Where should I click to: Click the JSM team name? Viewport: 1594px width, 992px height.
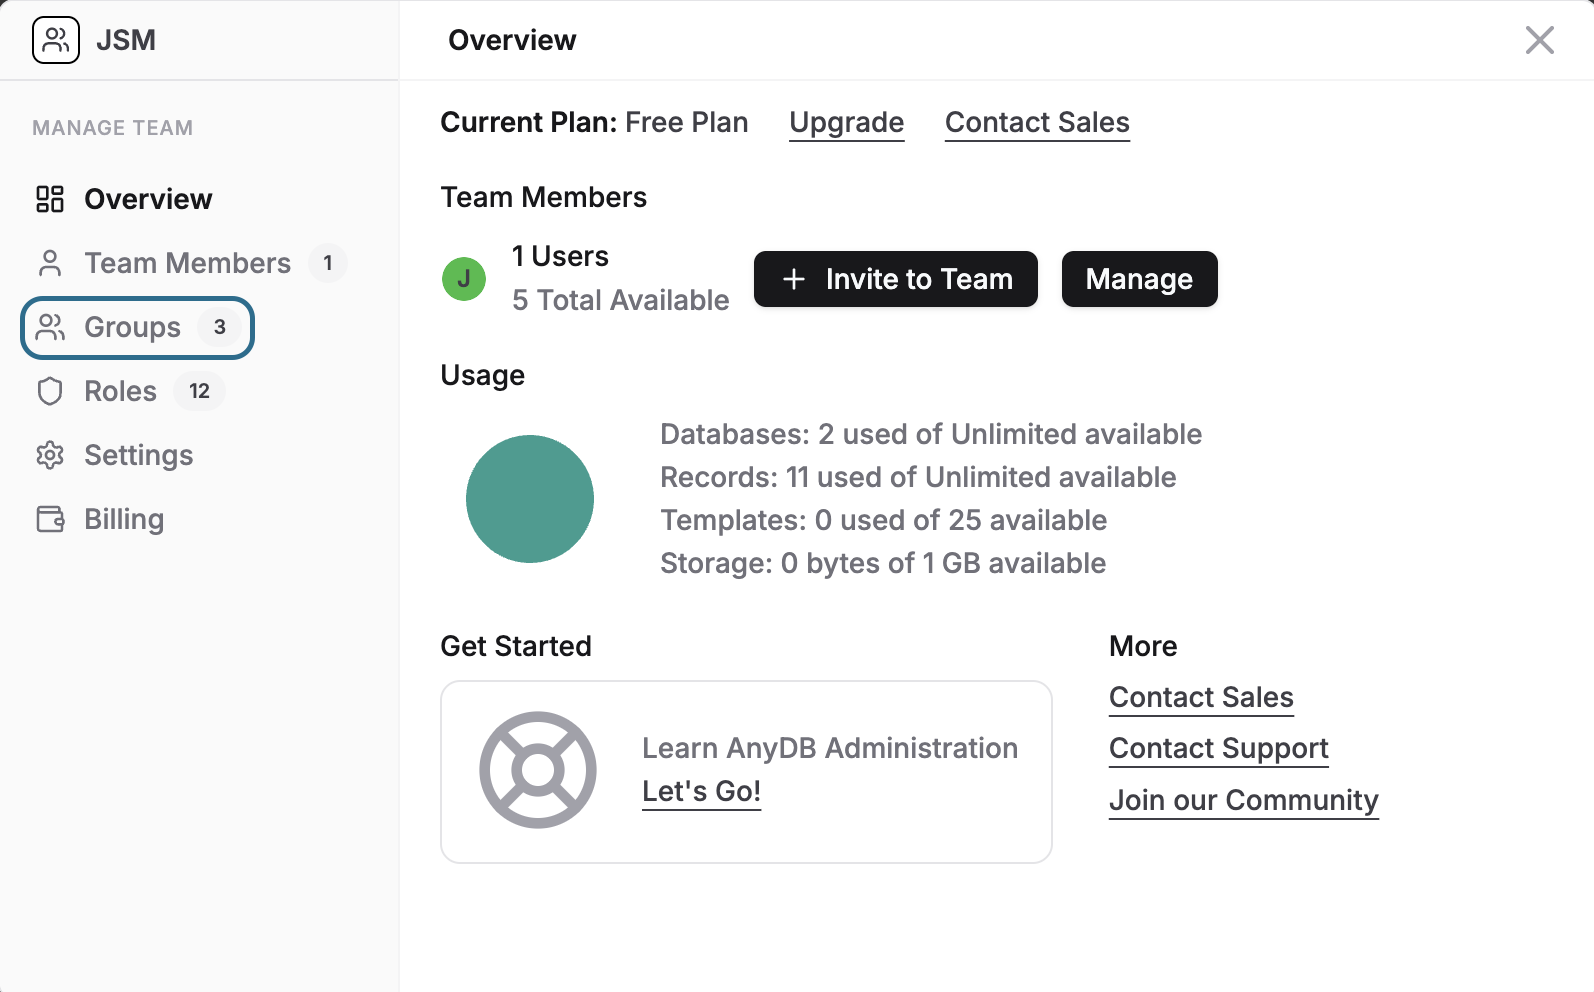tap(126, 40)
